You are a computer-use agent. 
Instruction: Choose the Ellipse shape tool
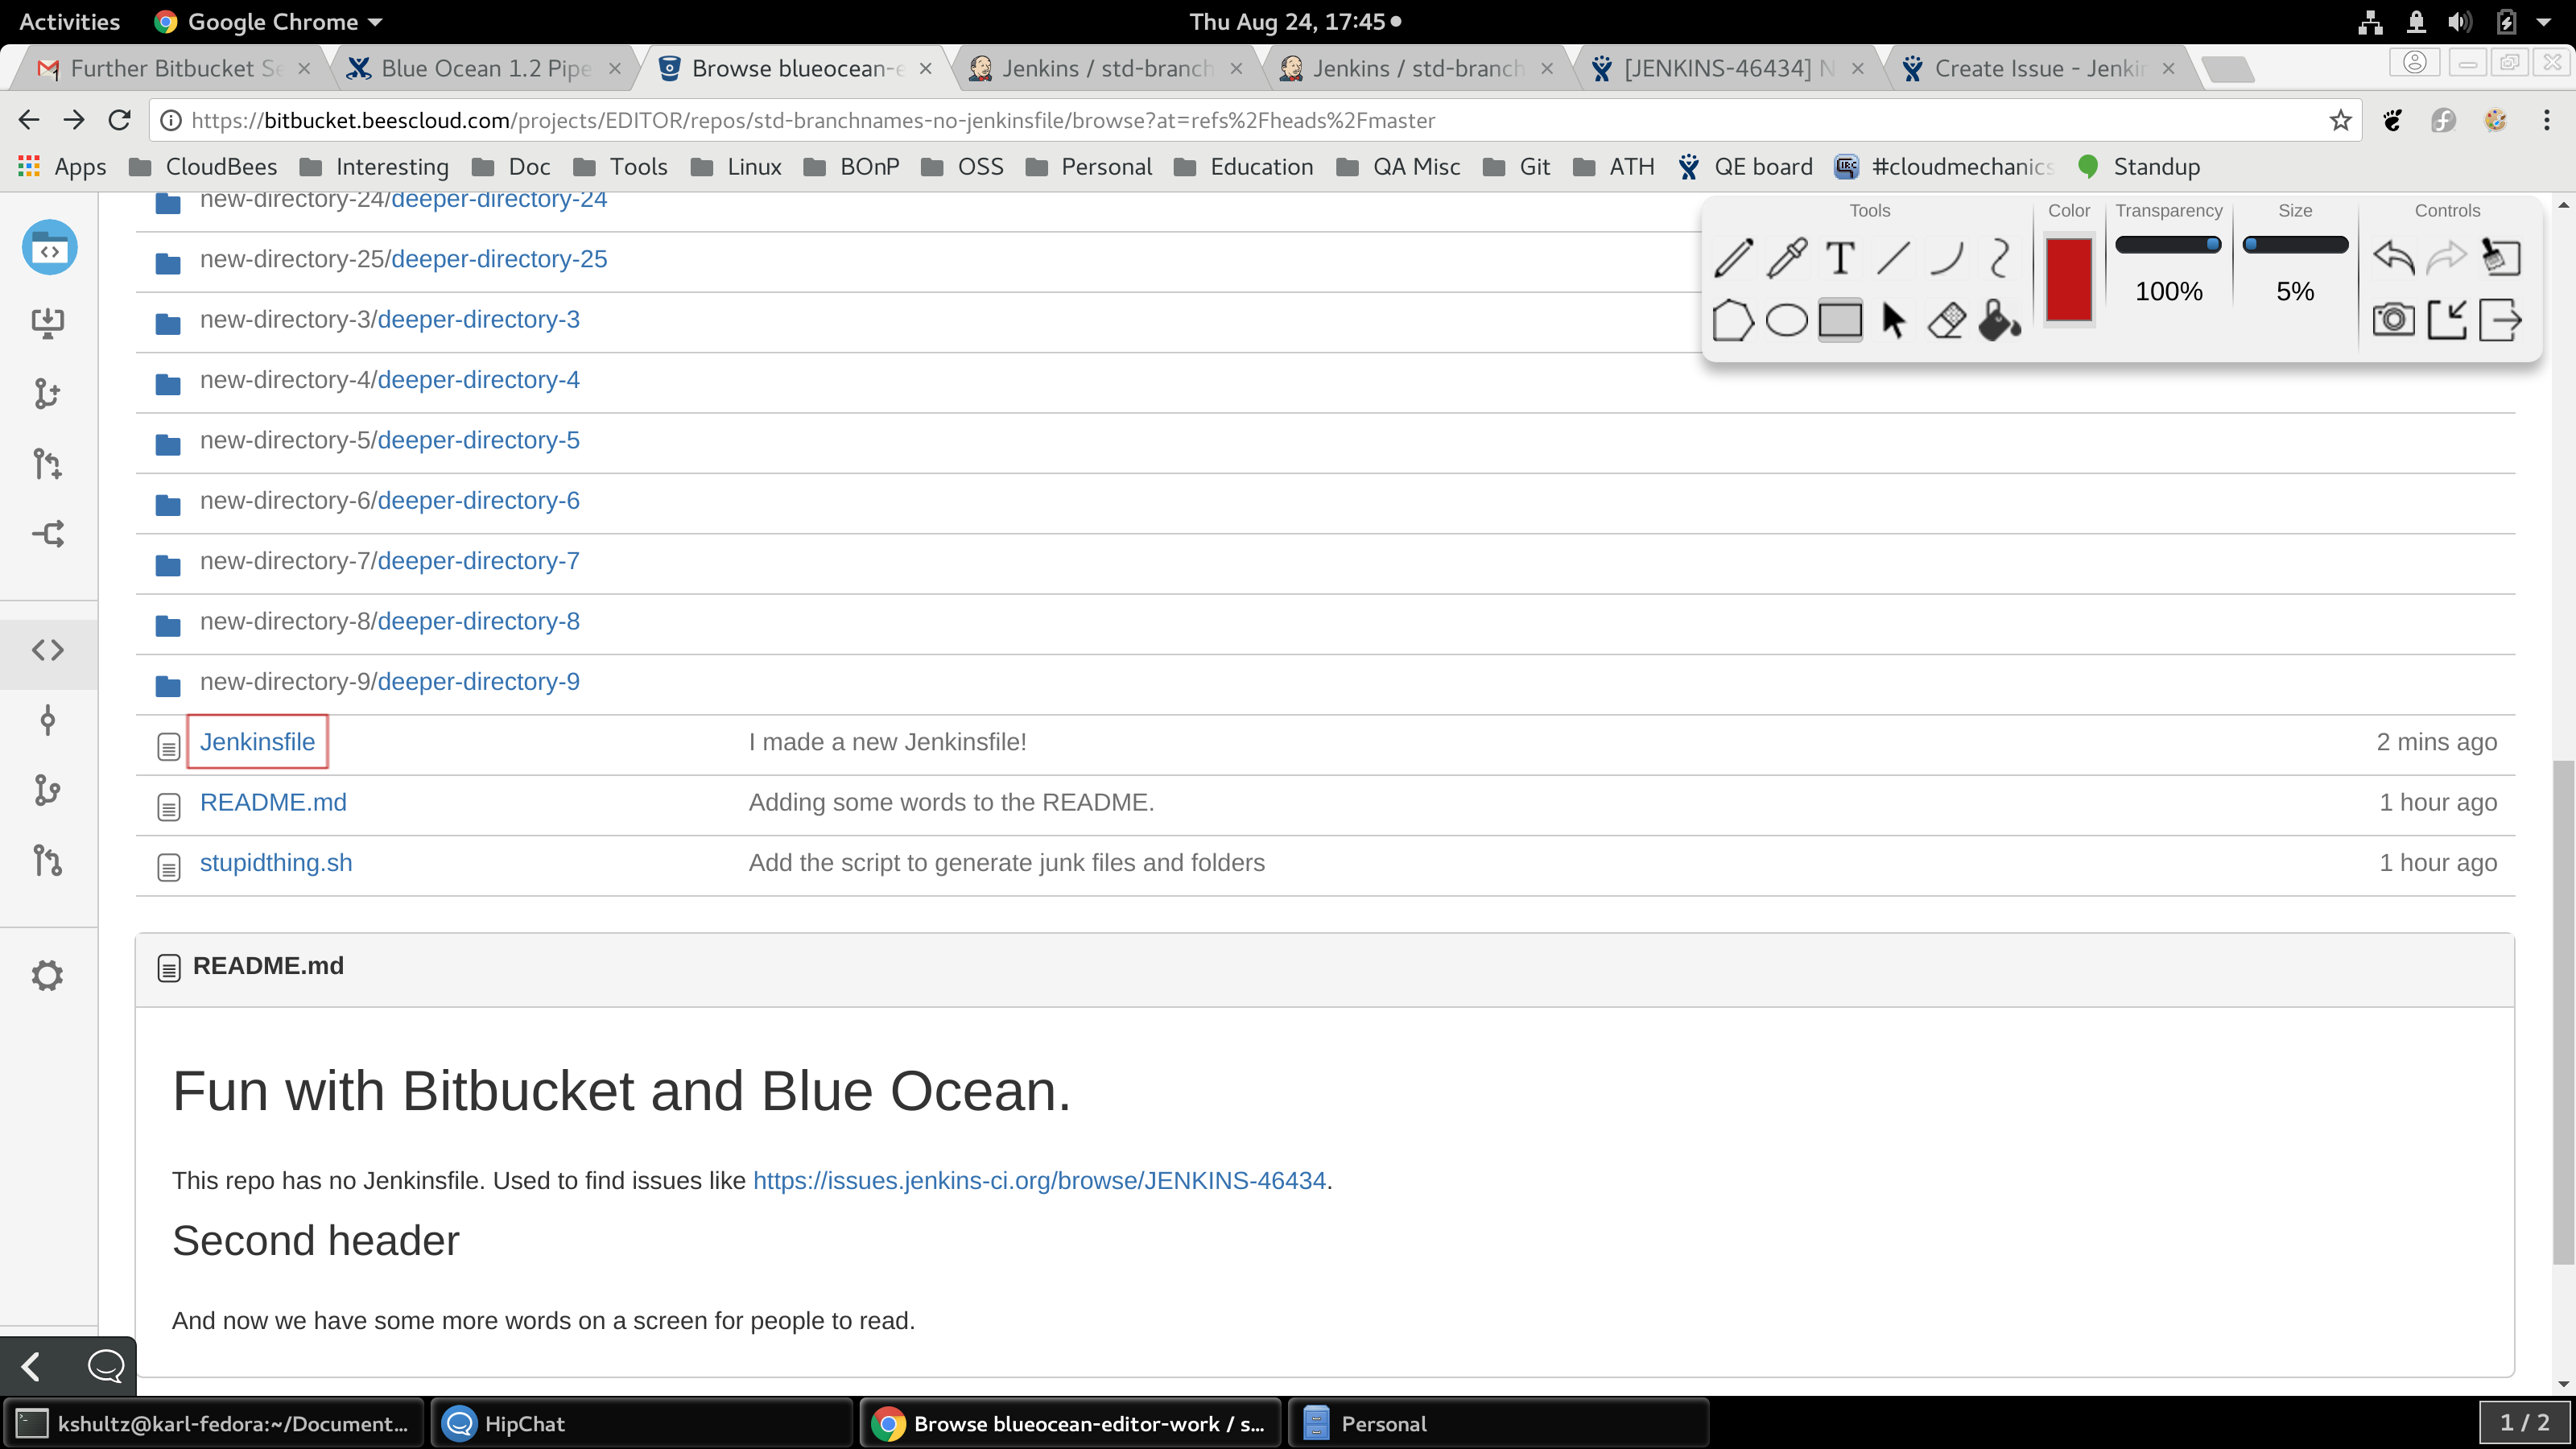[1786, 321]
